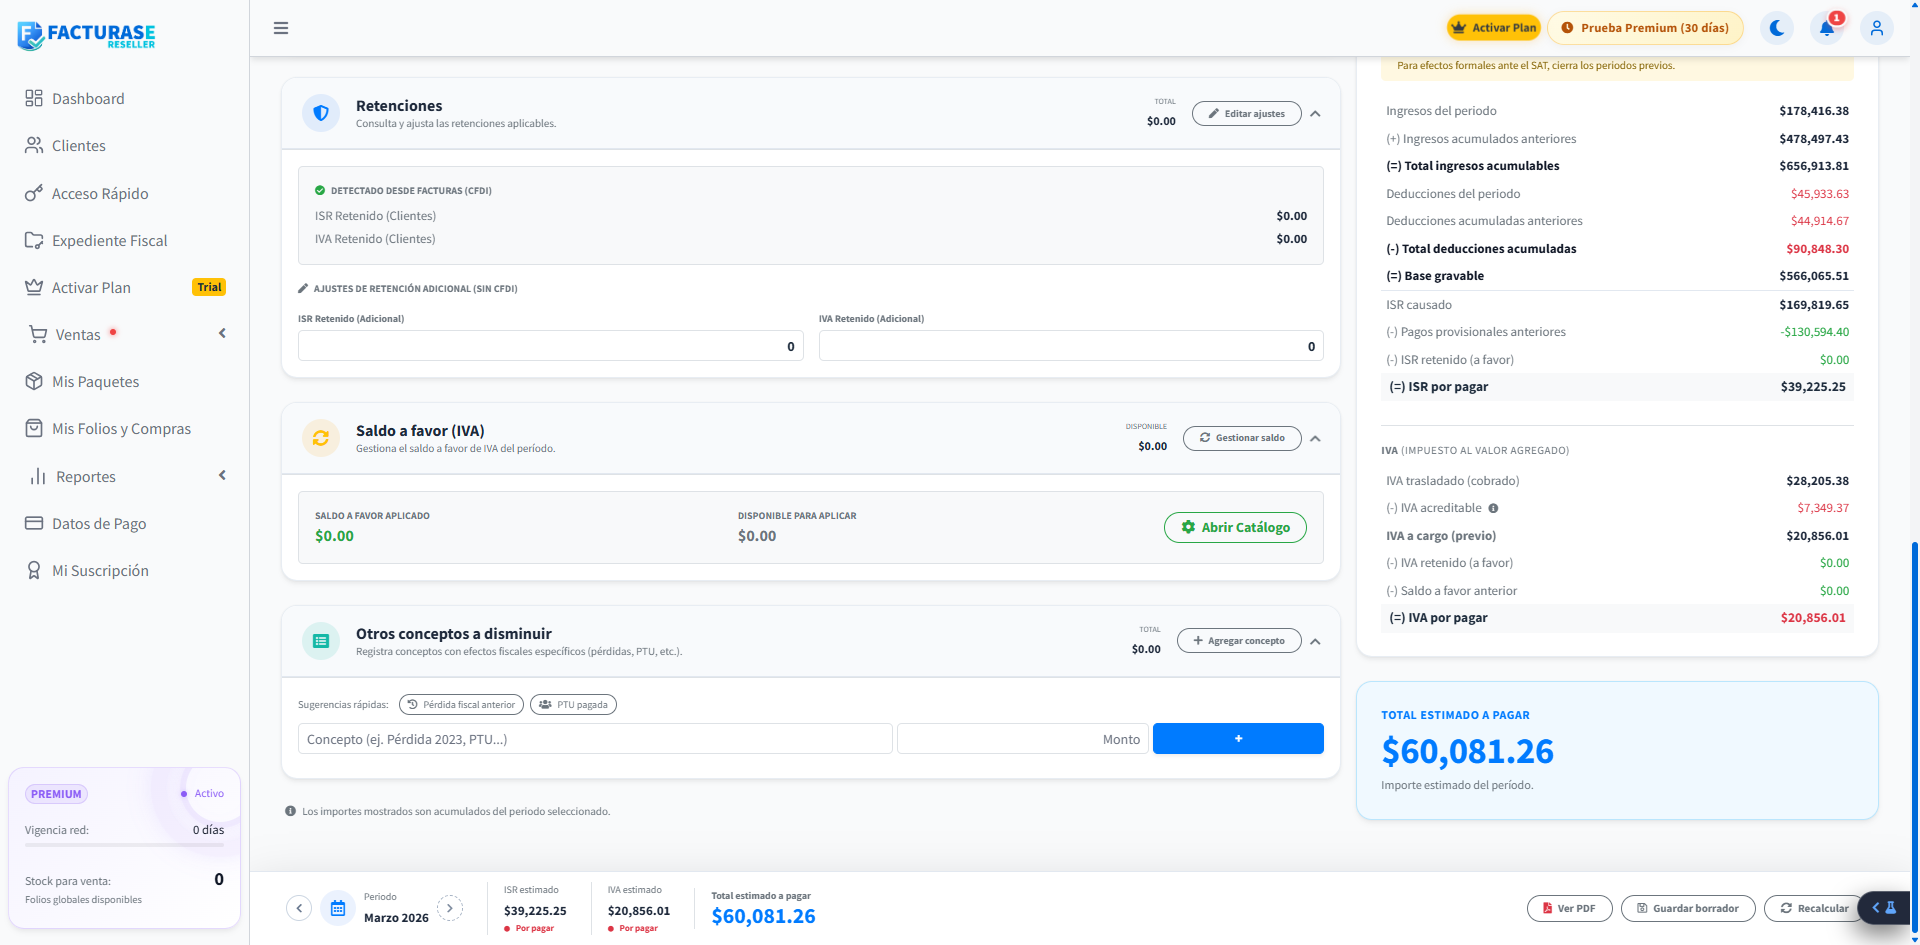Open the floating assistant widget
This screenshot has height=945, width=1920.
(x=1884, y=908)
